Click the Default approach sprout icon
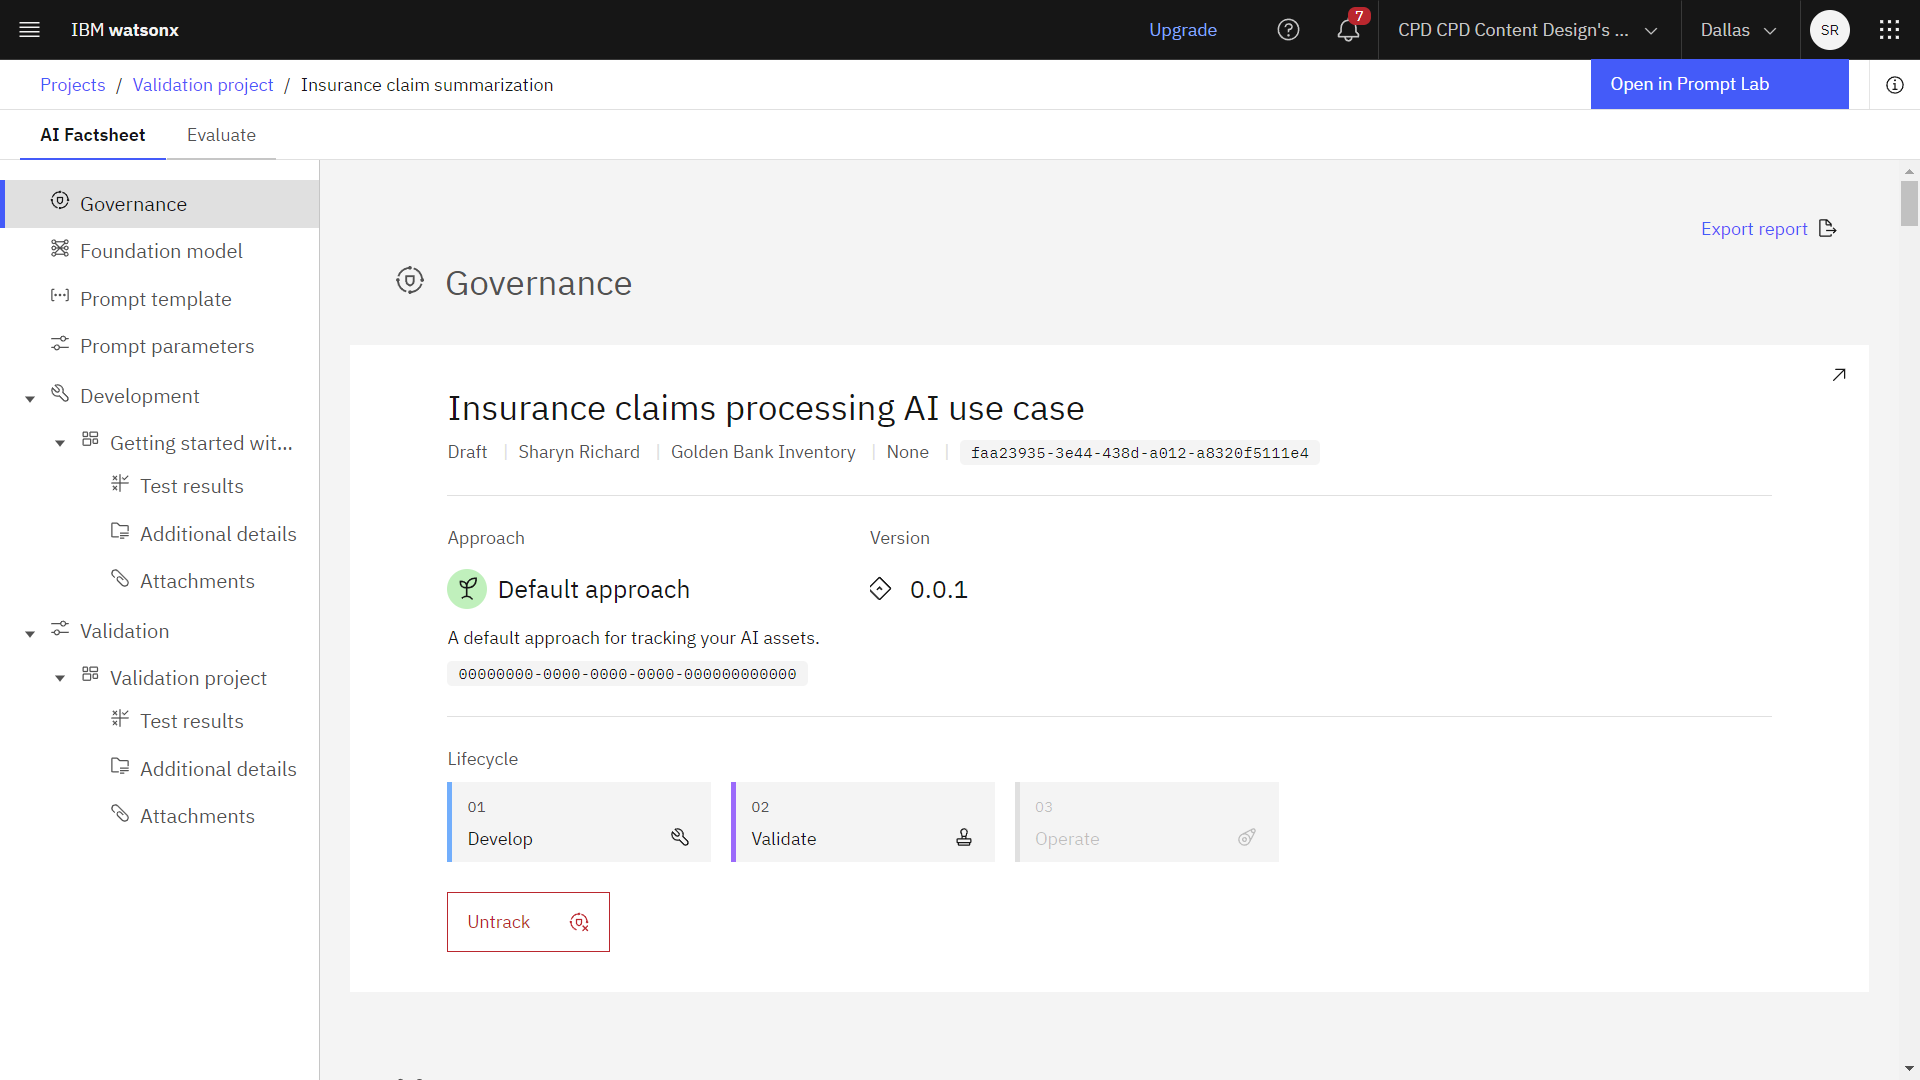Viewport: 1920px width, 1080px height. click(x=467, y=589)
